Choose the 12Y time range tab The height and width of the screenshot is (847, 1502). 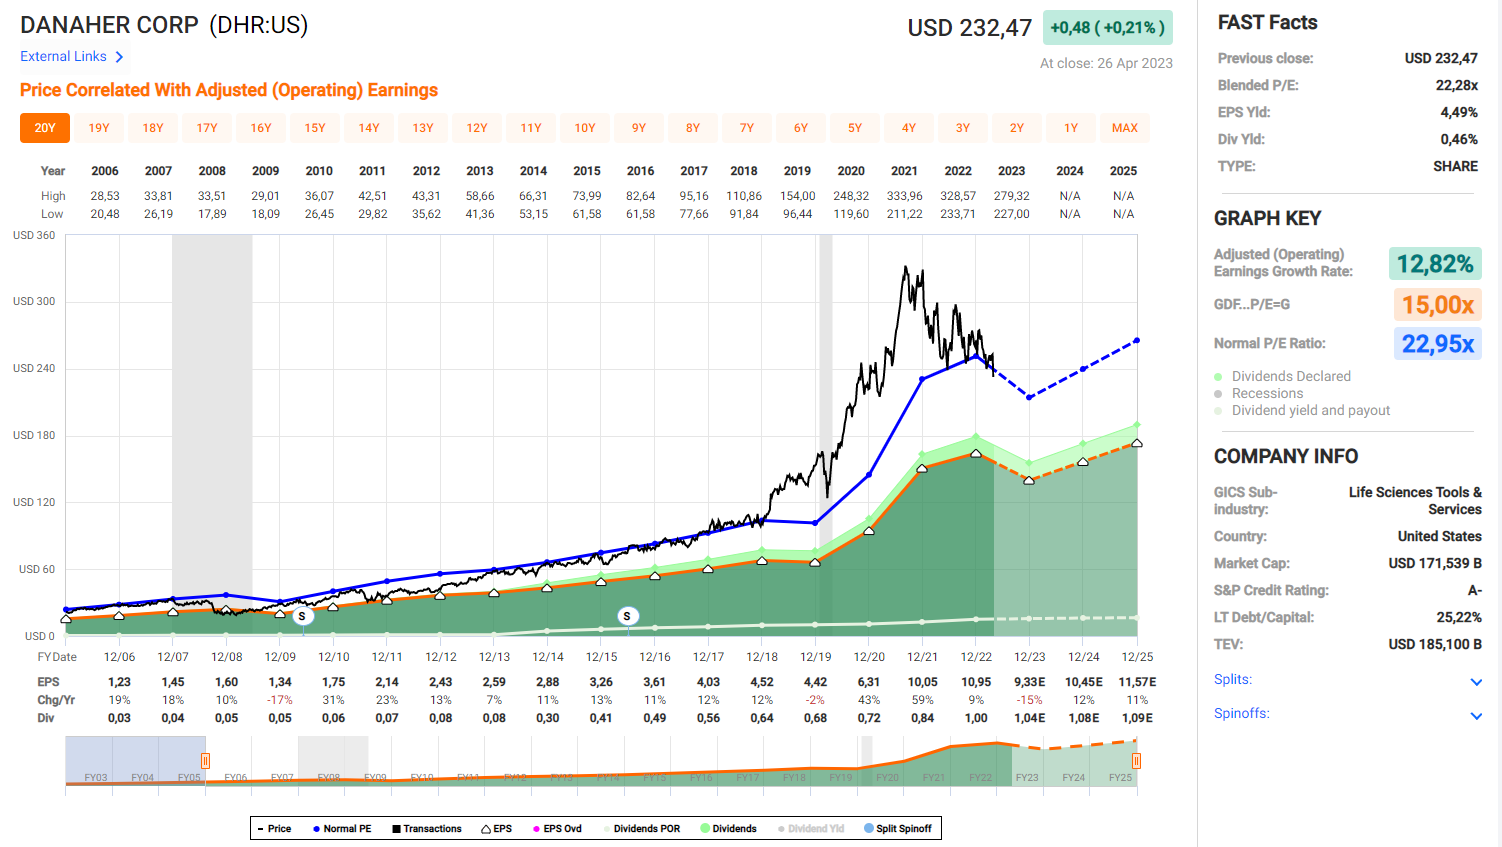tap(477, 128)
